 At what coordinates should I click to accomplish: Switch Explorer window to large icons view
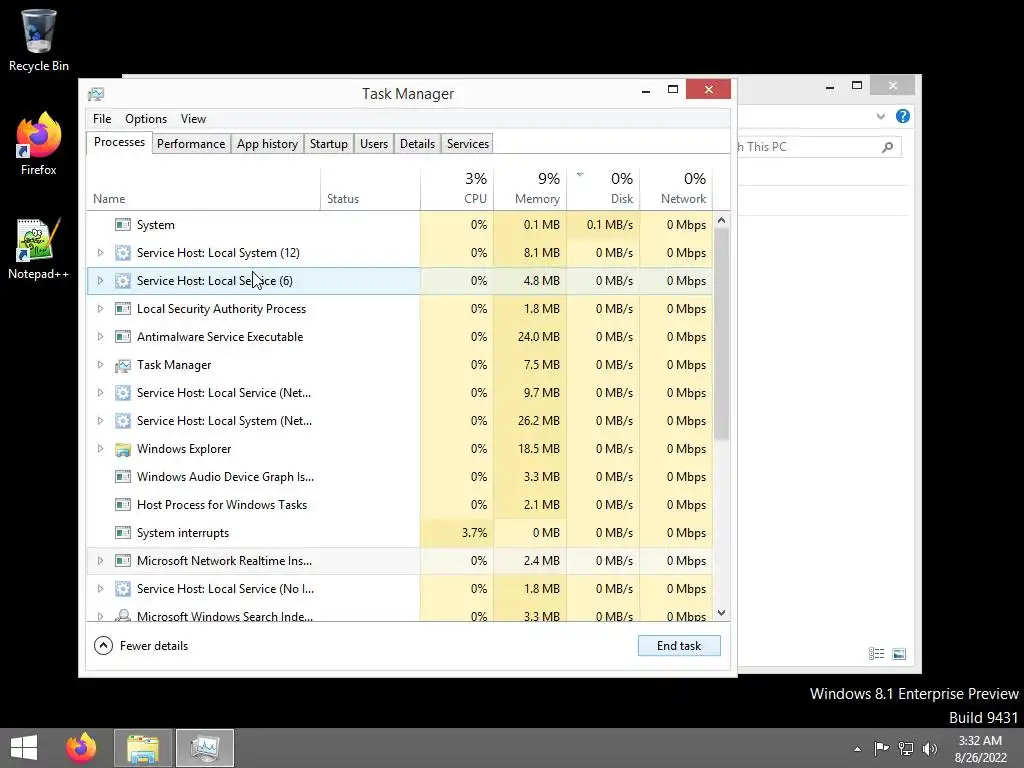[899, 654]
